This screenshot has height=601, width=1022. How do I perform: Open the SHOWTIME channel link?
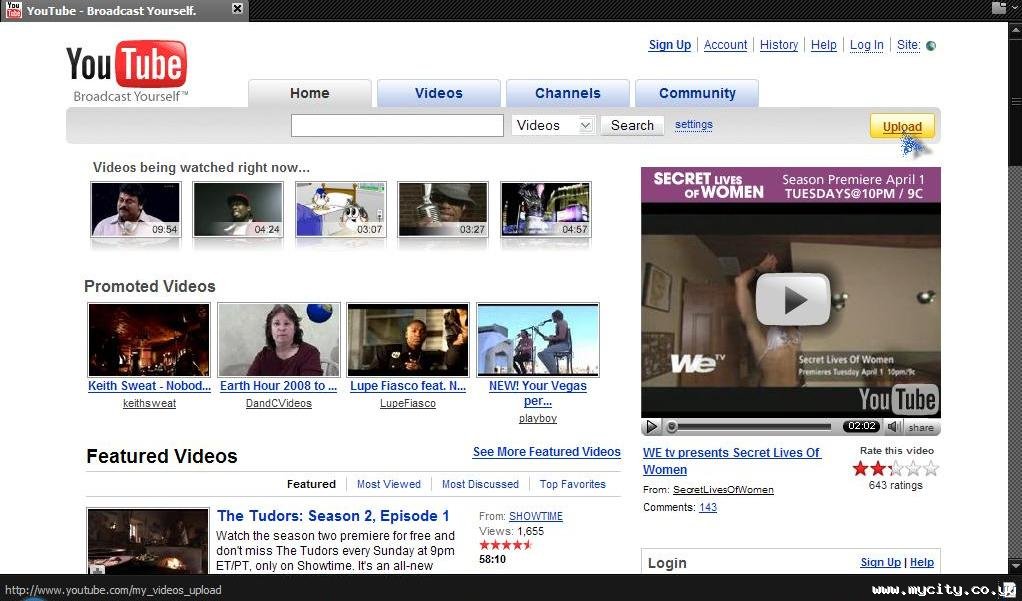[536, 516]
